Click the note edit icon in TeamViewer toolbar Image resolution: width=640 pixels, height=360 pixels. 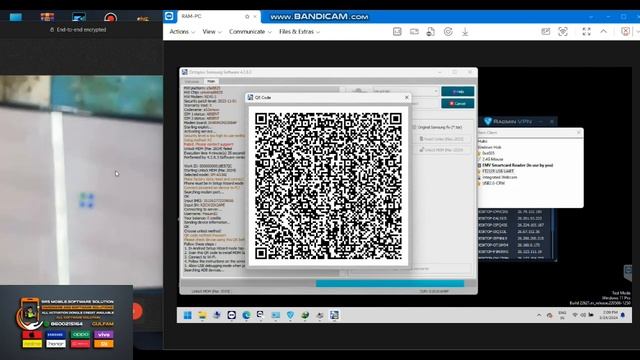(x=545, y=31)
